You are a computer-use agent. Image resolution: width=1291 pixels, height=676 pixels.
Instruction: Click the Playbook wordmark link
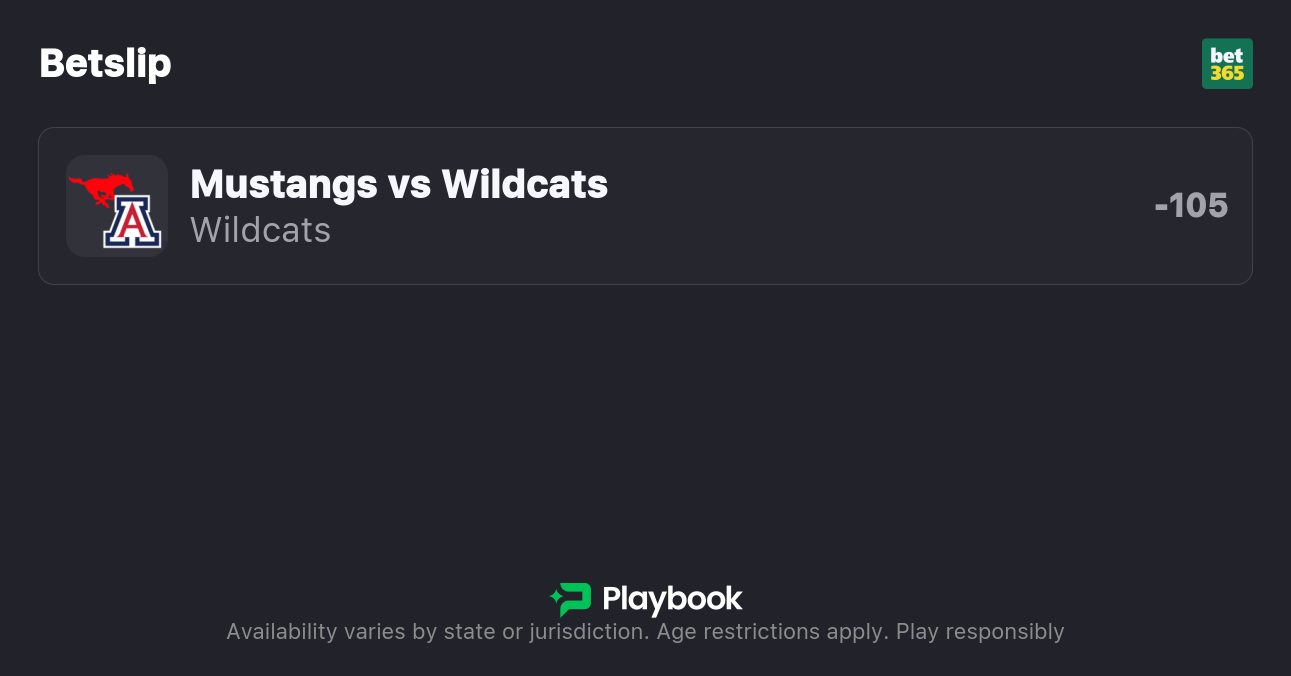click(672, 598)
